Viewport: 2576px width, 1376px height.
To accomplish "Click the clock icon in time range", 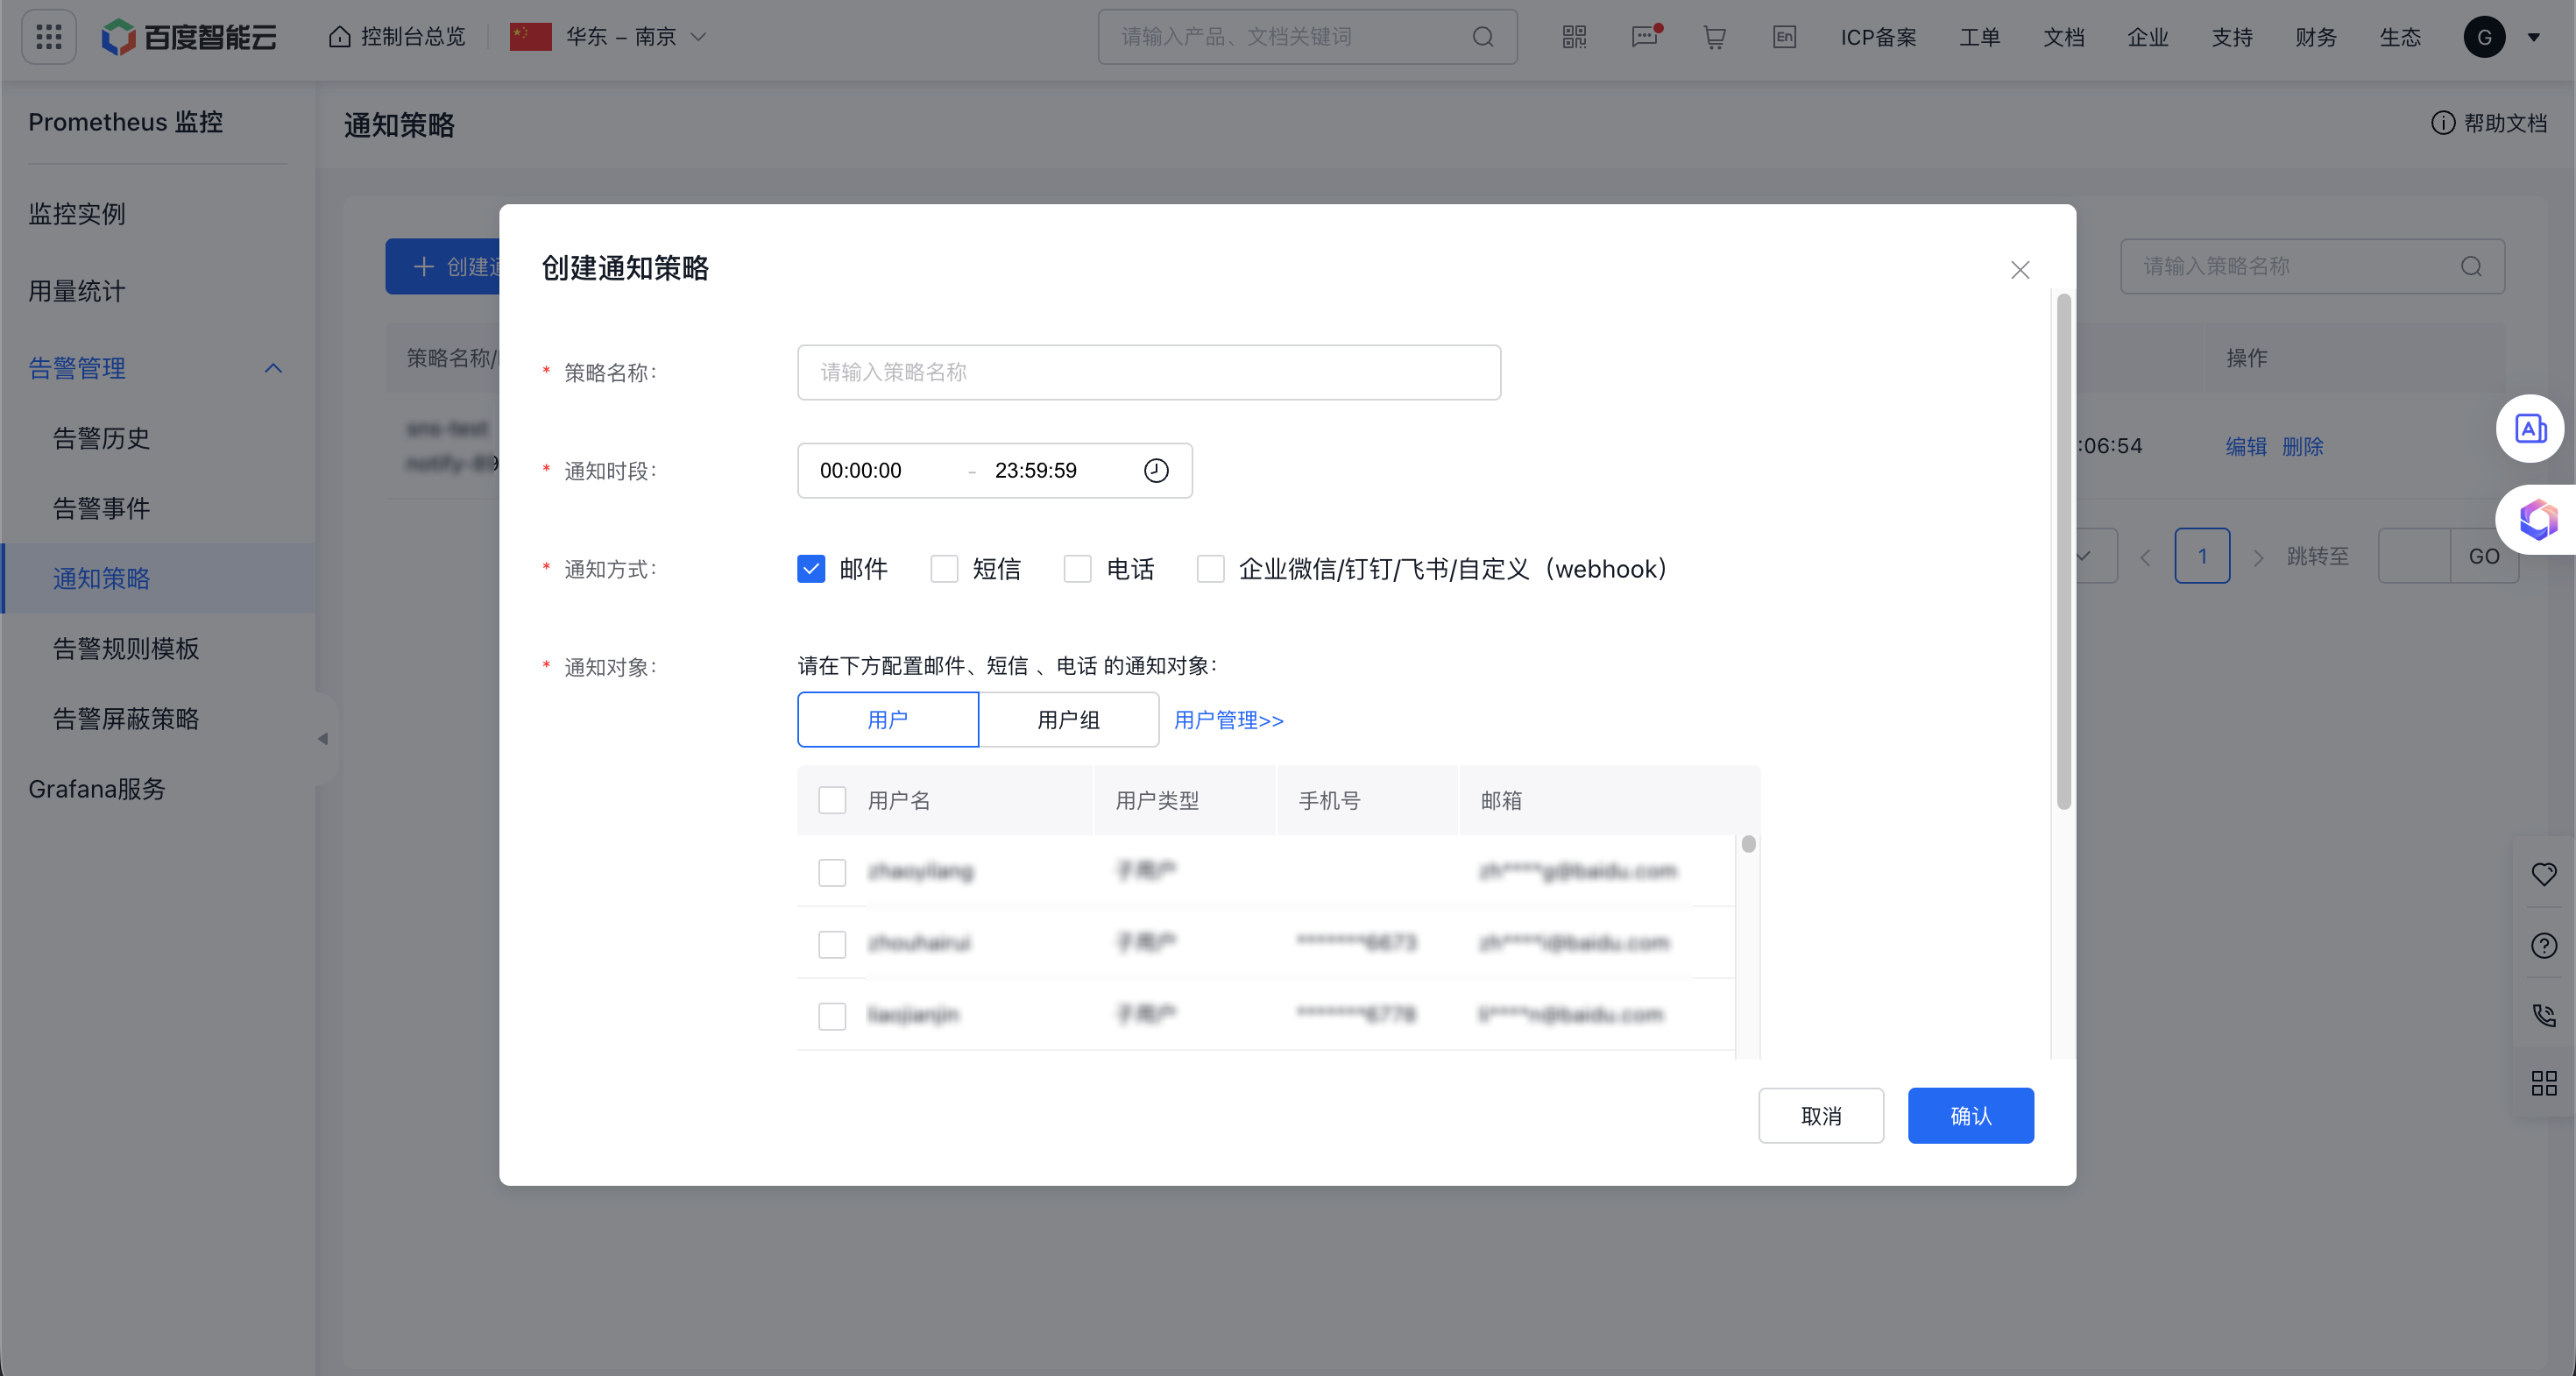I will [1156, 470].
